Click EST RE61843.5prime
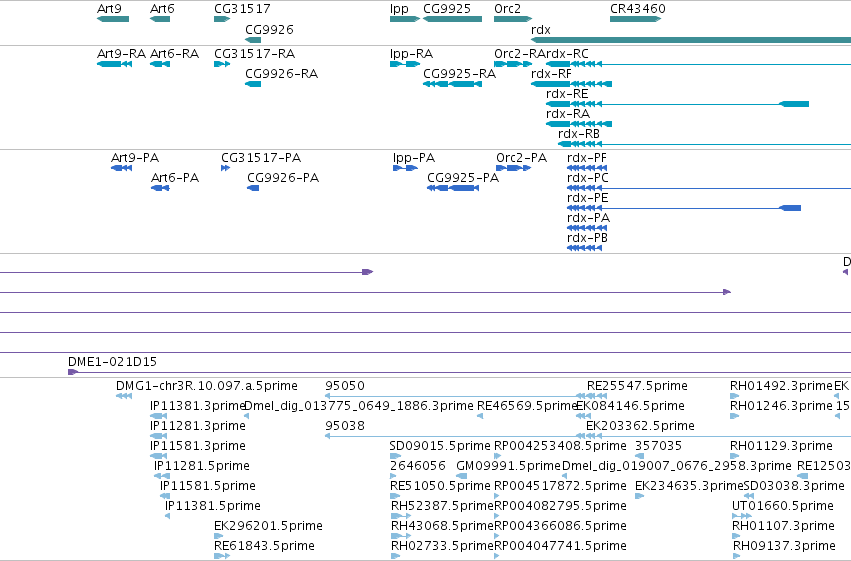851x561 pixels. click(x=264, y=546)
